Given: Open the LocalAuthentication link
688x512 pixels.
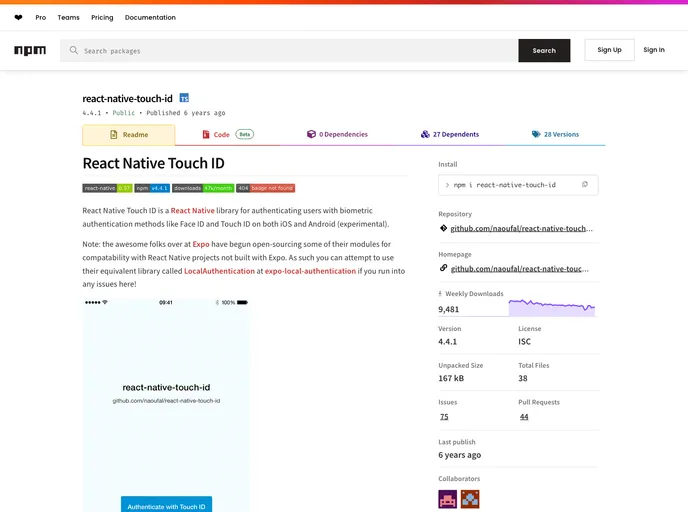Looking at the screenshot, I should point(219,271).
